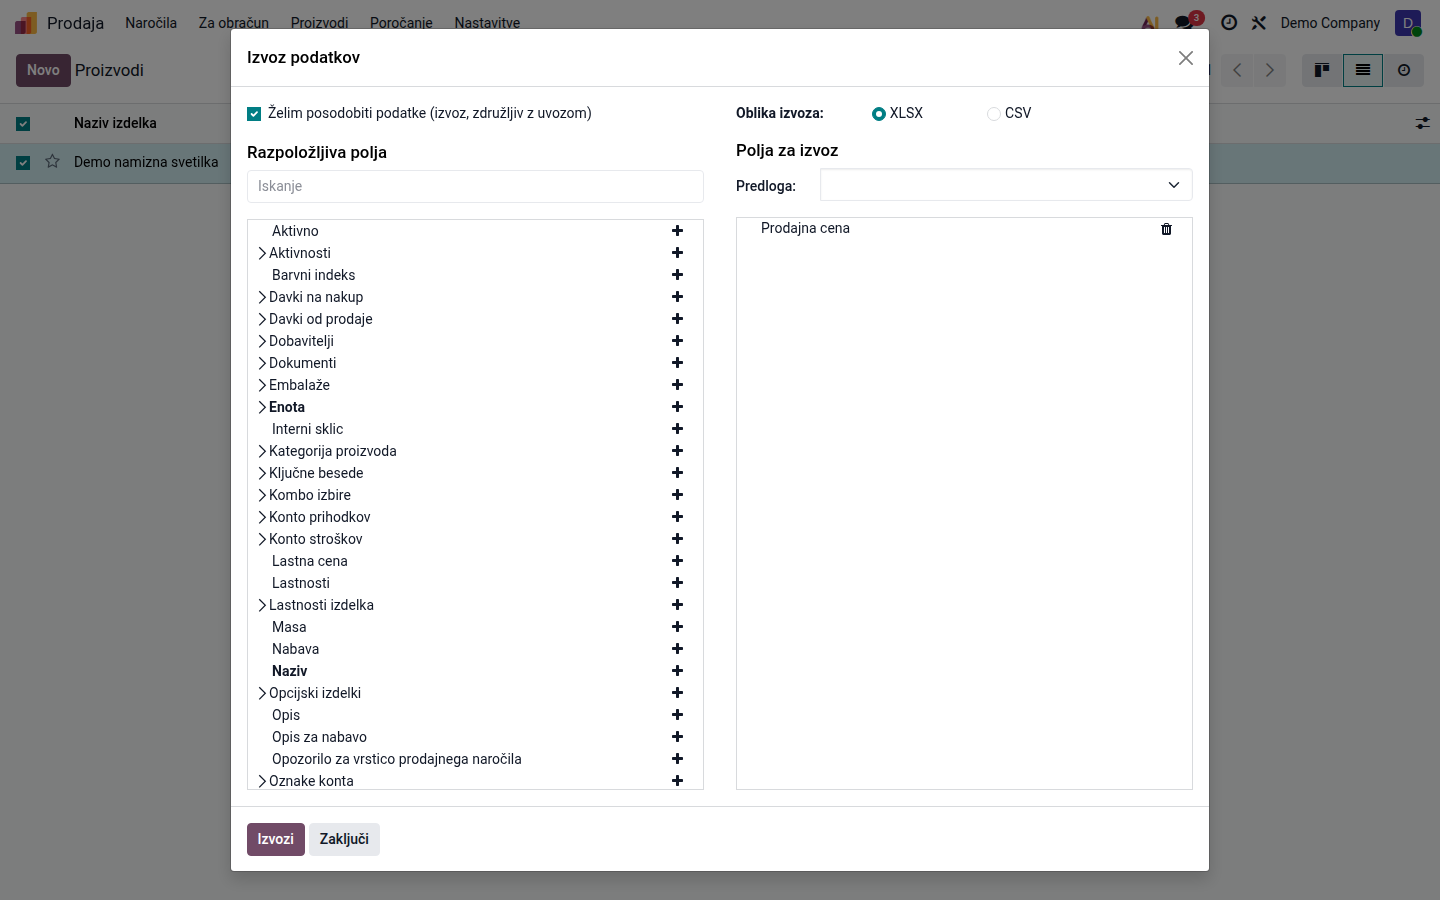Image resolution: width=1440 pixels, height=900 pixels.
Task: Expand the Enota field group
Action: (262, 407)
